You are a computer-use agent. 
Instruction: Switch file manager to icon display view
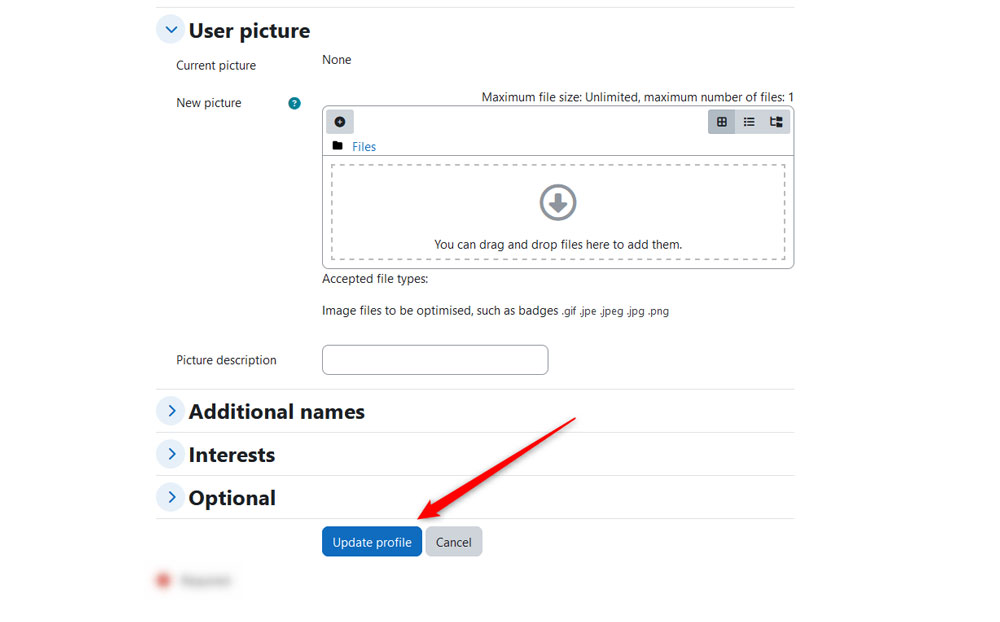coord(721,121)
